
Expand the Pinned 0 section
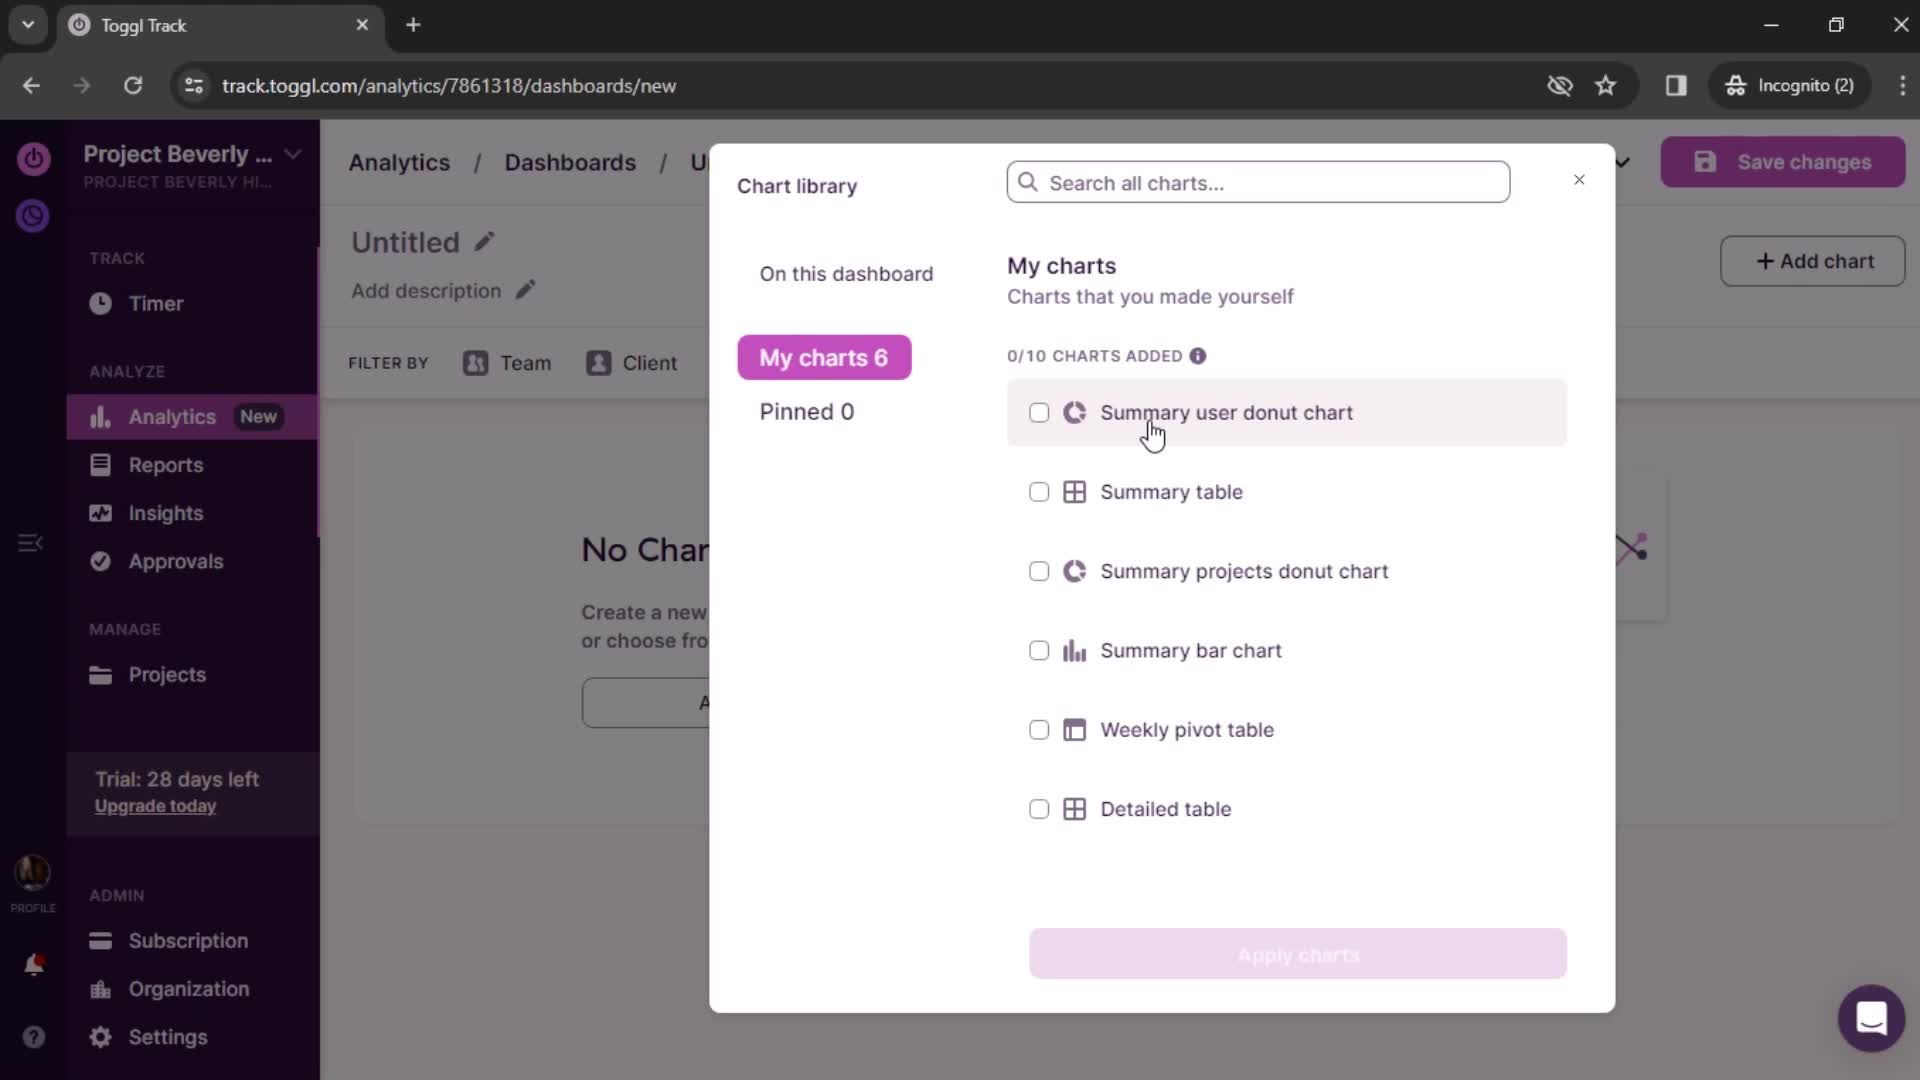(x=806, y=411)
